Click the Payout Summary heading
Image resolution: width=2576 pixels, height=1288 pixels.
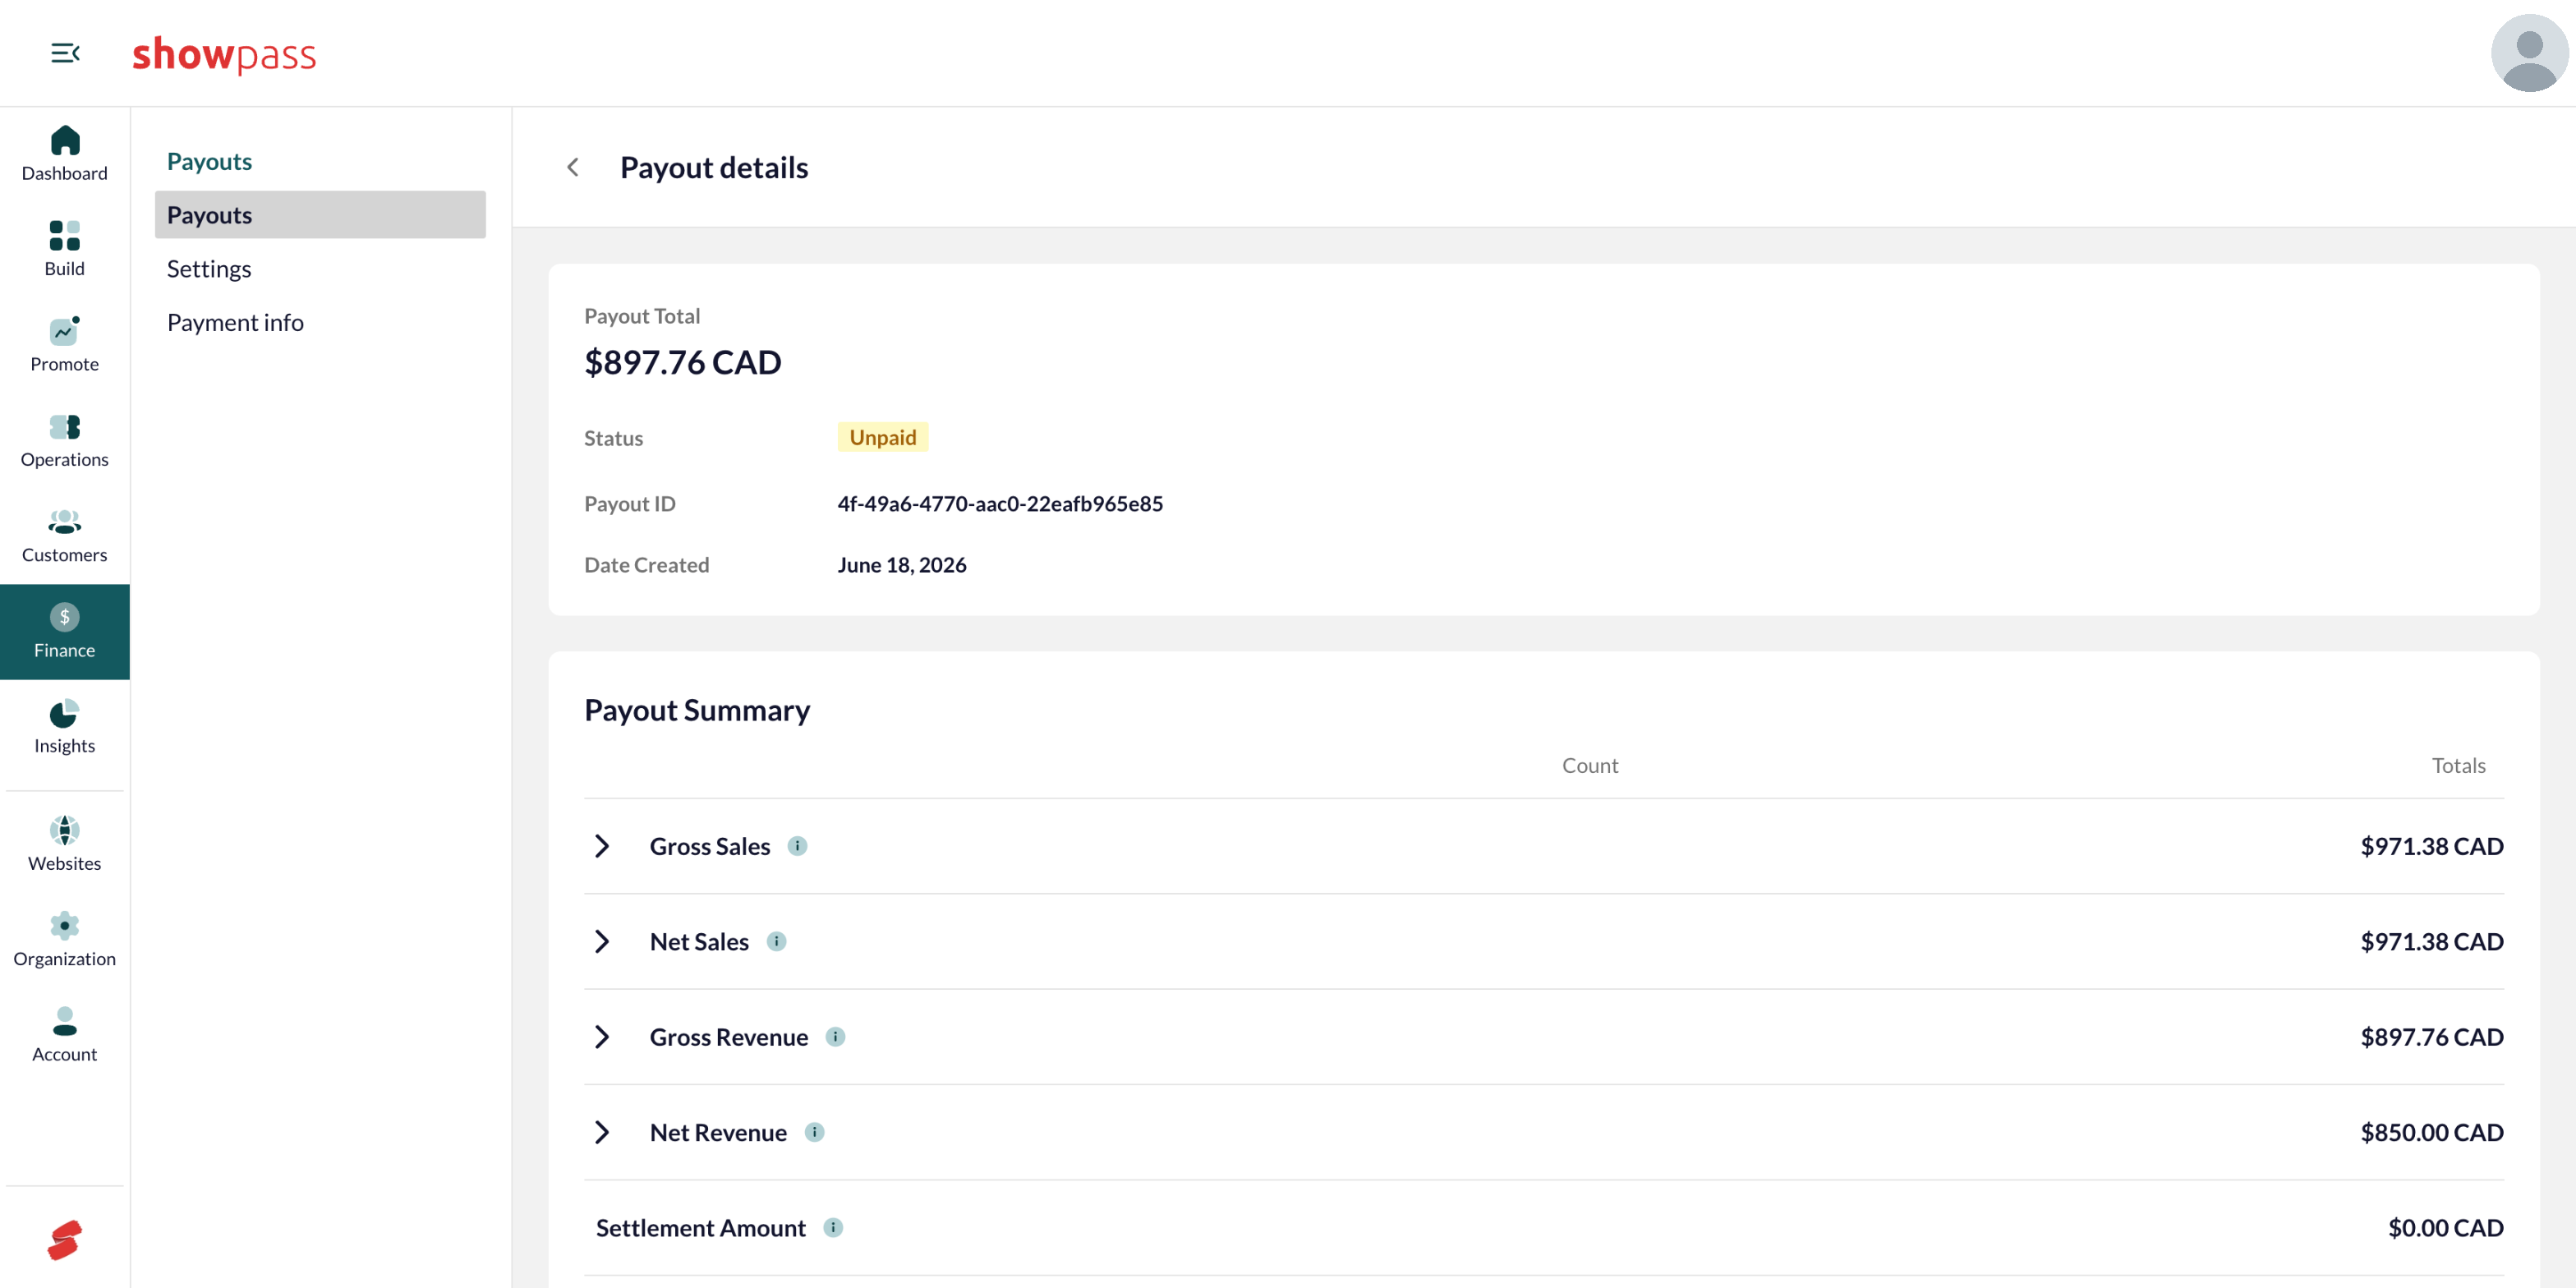pyautogui.click(x=697, y=710)
